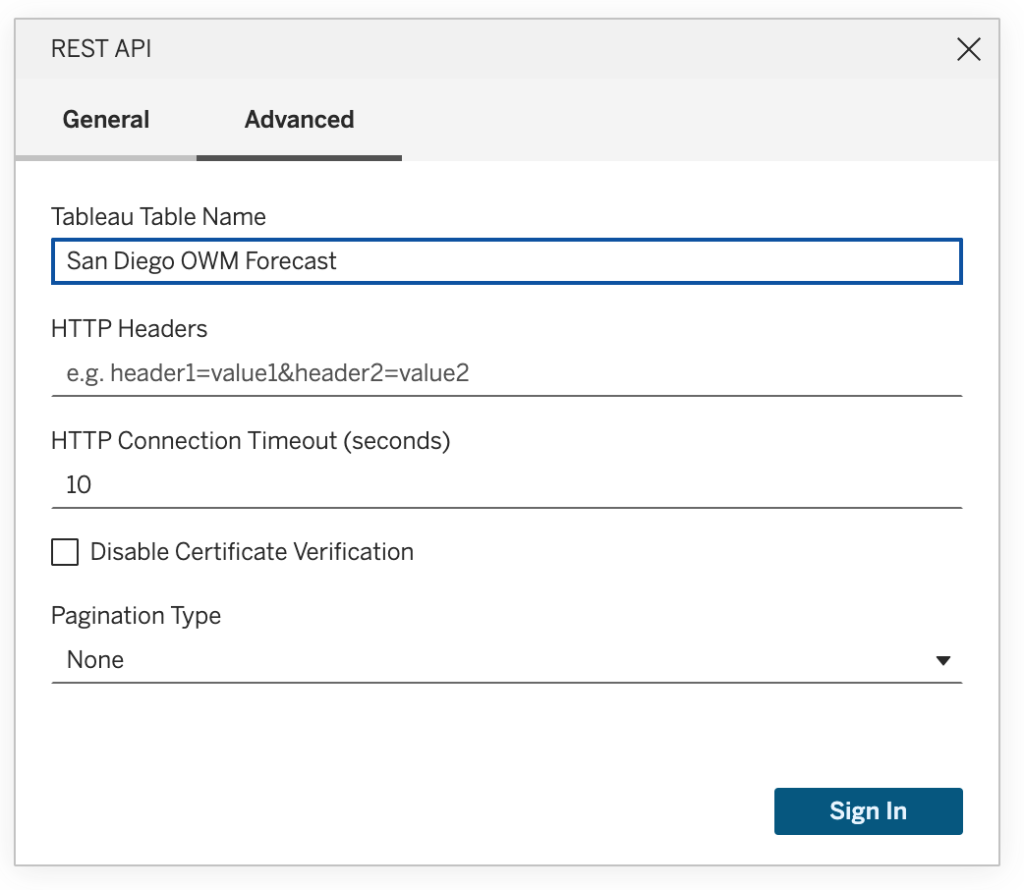Switch to the General tab
Screen dimensions: 1024x890
pos(106,120)
